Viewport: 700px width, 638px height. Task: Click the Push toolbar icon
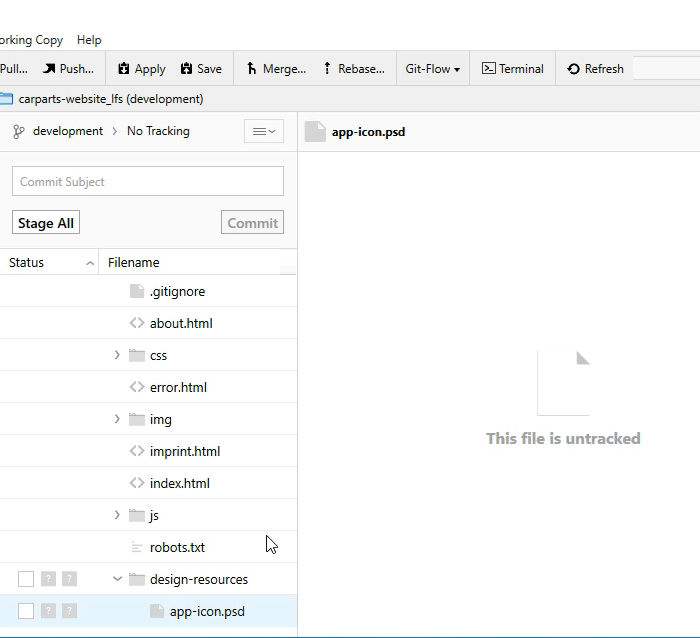pyautogui.click(x=49, y=69)
